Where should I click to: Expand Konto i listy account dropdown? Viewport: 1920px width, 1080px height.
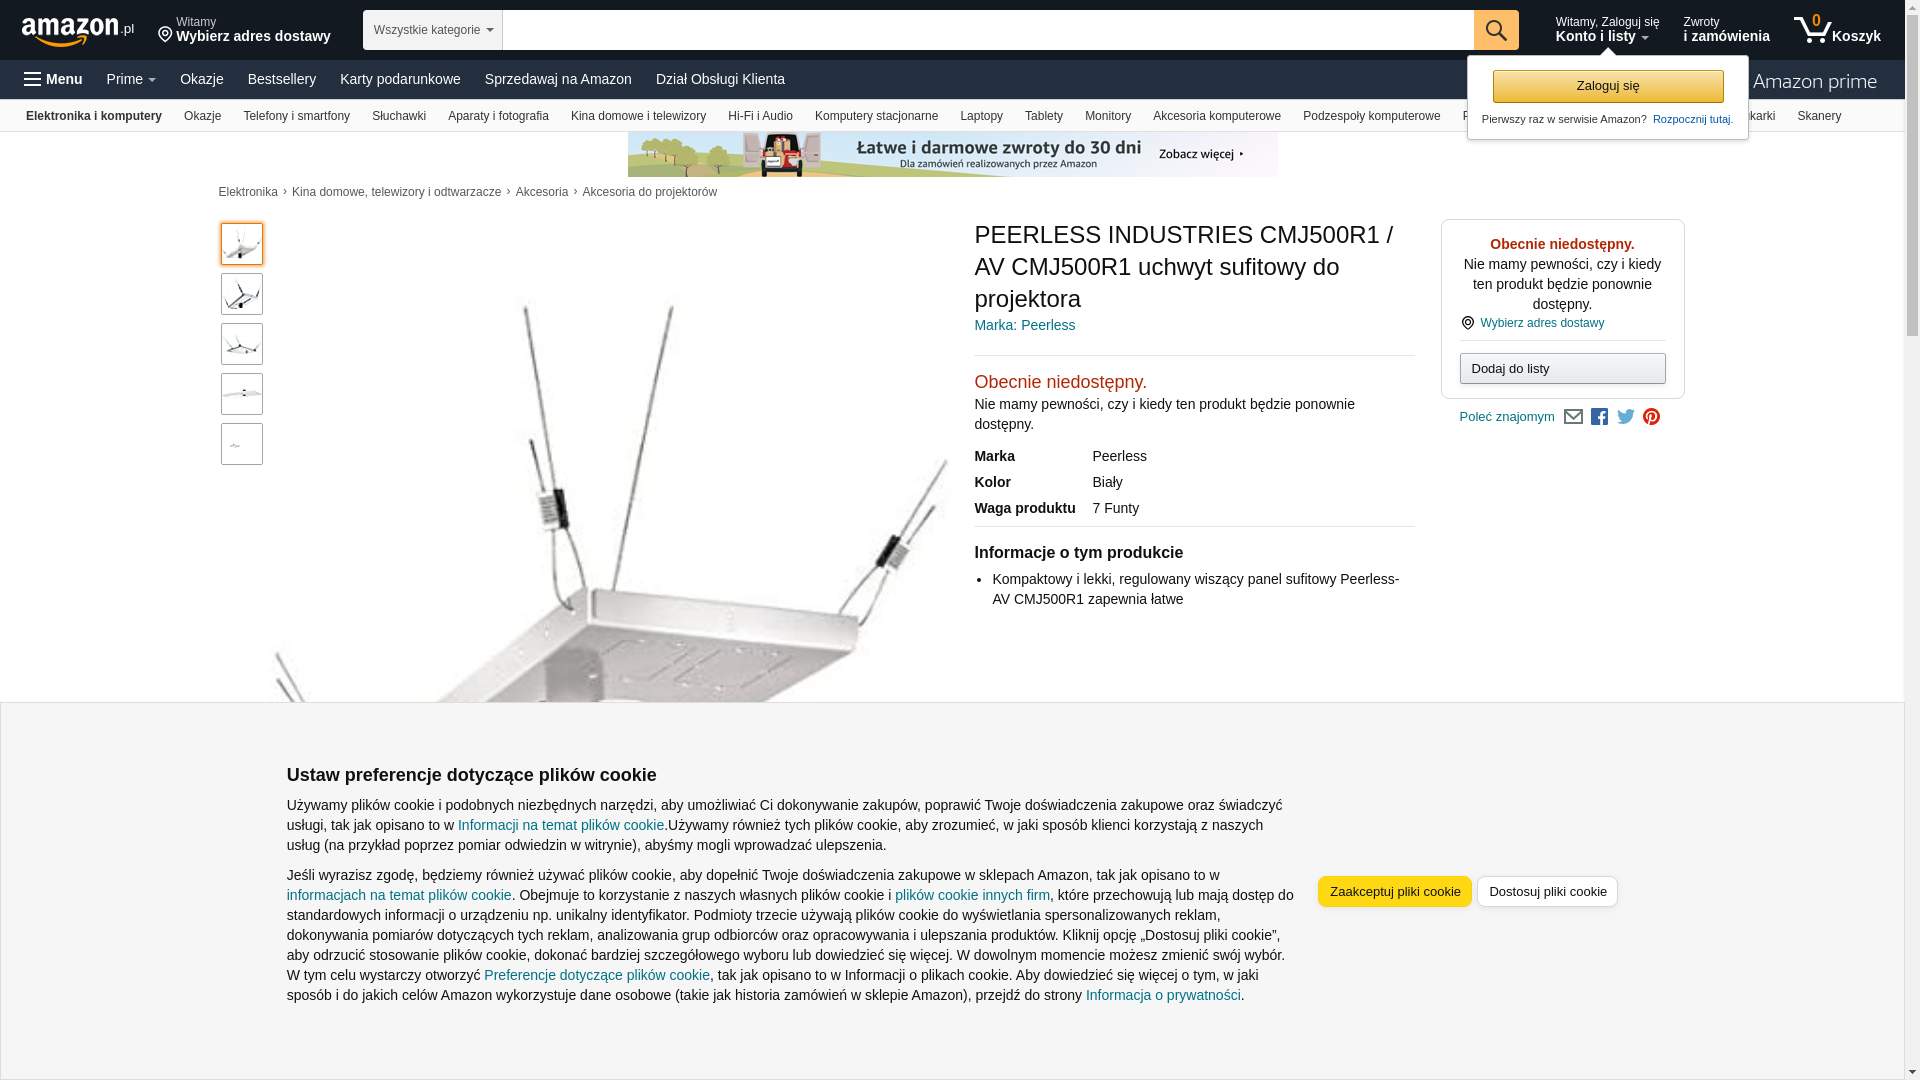1607,30
